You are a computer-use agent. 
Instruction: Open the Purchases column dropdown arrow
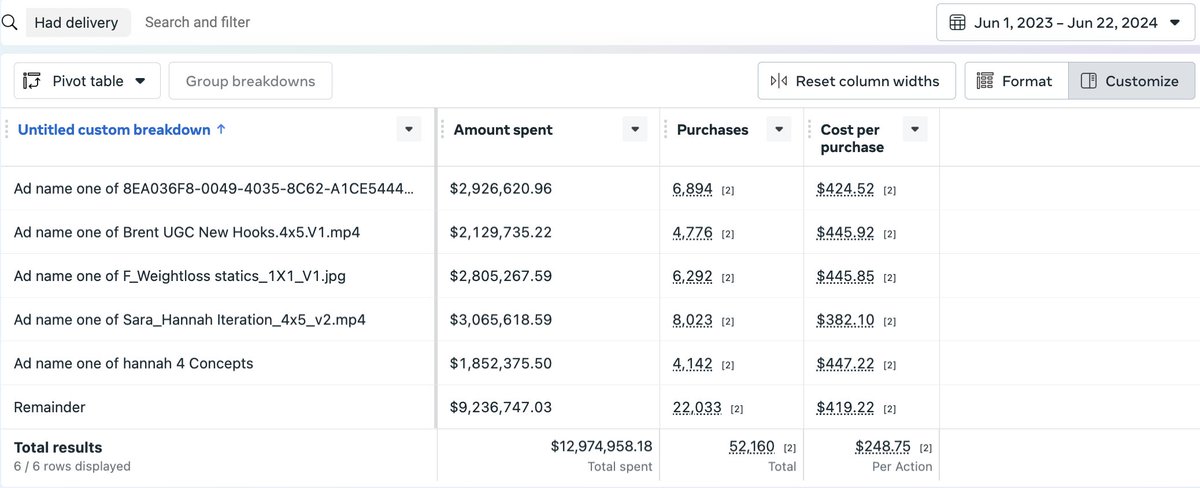778,129
